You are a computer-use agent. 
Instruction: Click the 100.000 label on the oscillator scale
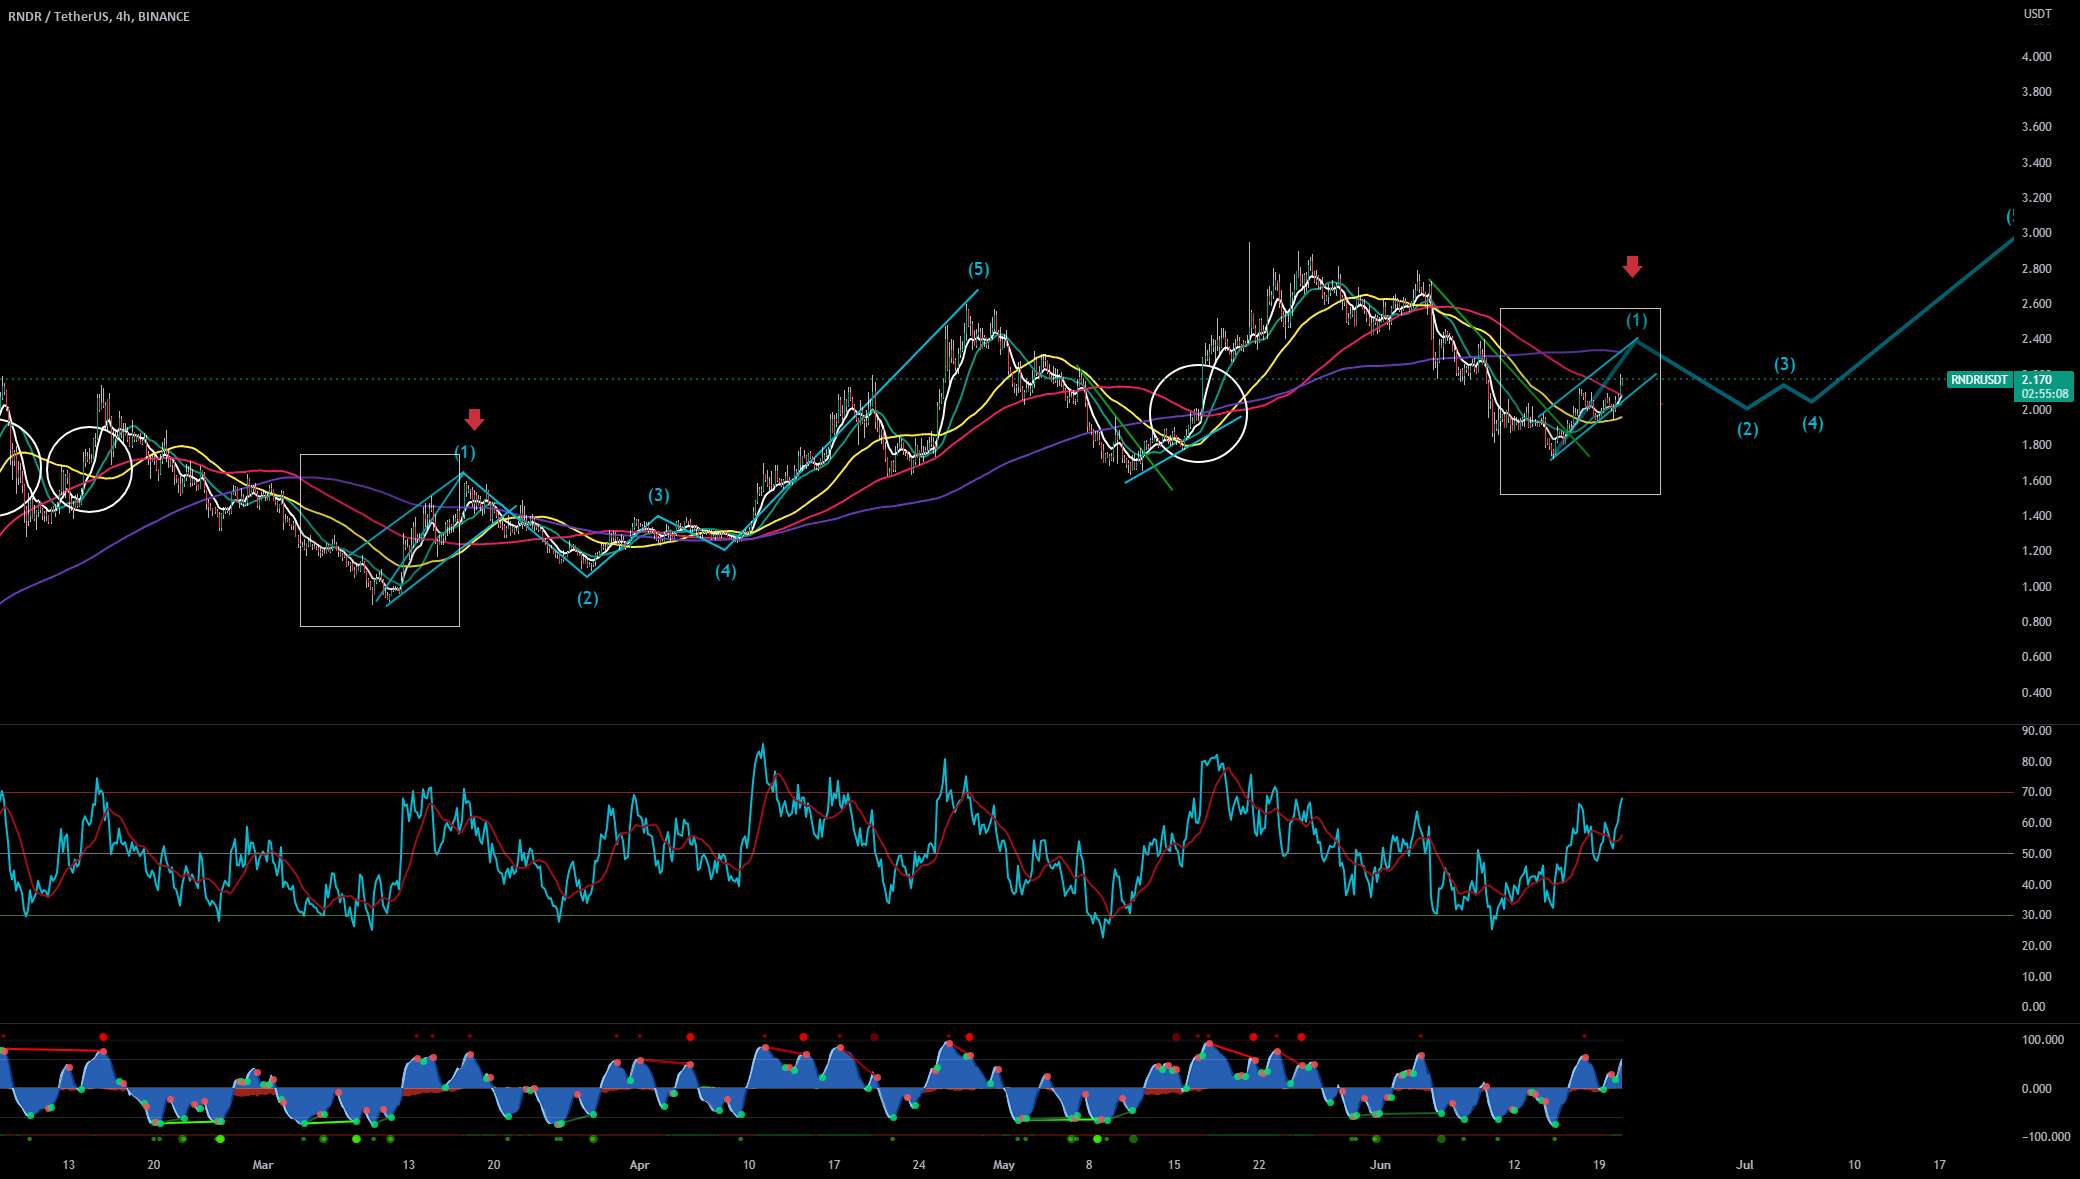[2042, 1040]
